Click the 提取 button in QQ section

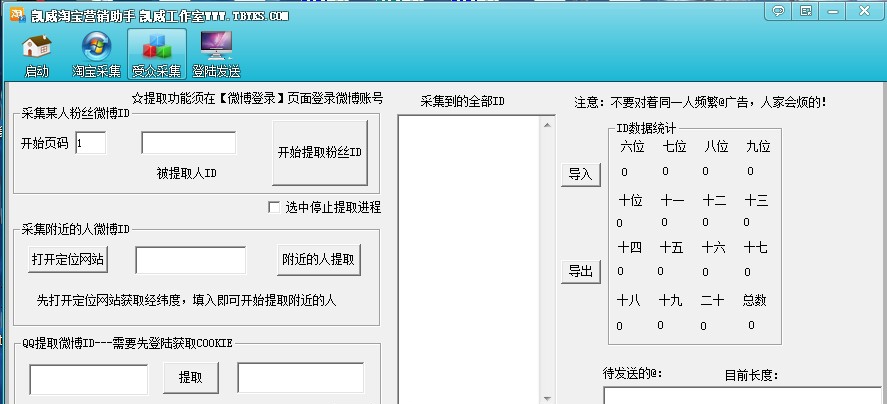(191, 378)
